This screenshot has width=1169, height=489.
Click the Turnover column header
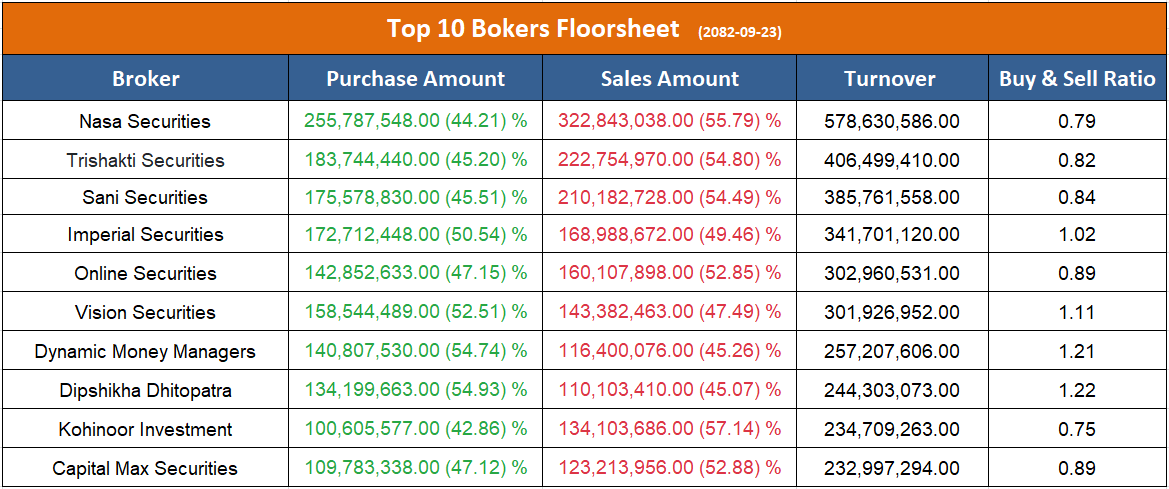pos(889,79)
